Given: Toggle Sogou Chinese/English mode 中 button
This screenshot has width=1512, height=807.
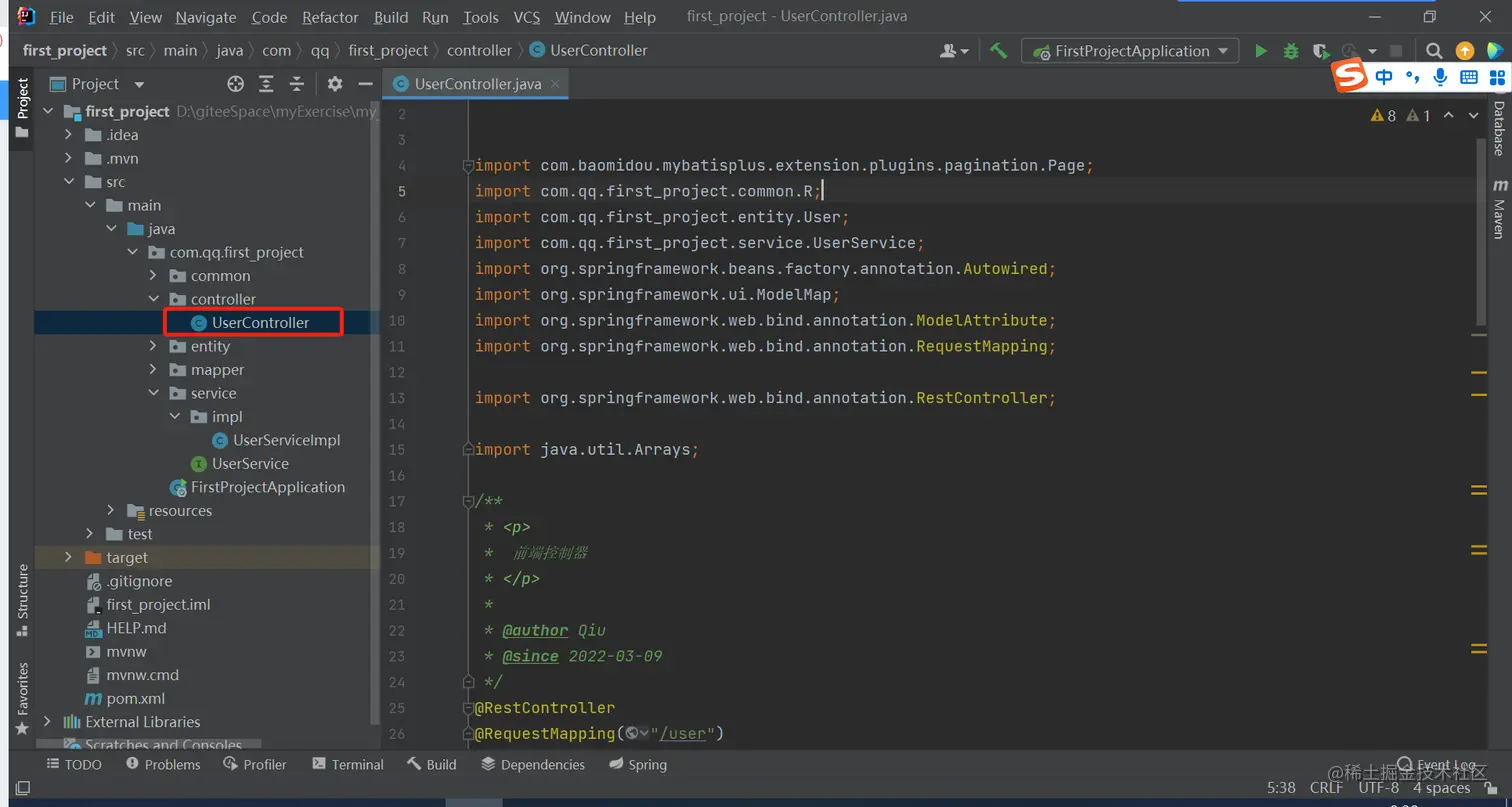Looking at the screenshot, I should (1384, 77).
